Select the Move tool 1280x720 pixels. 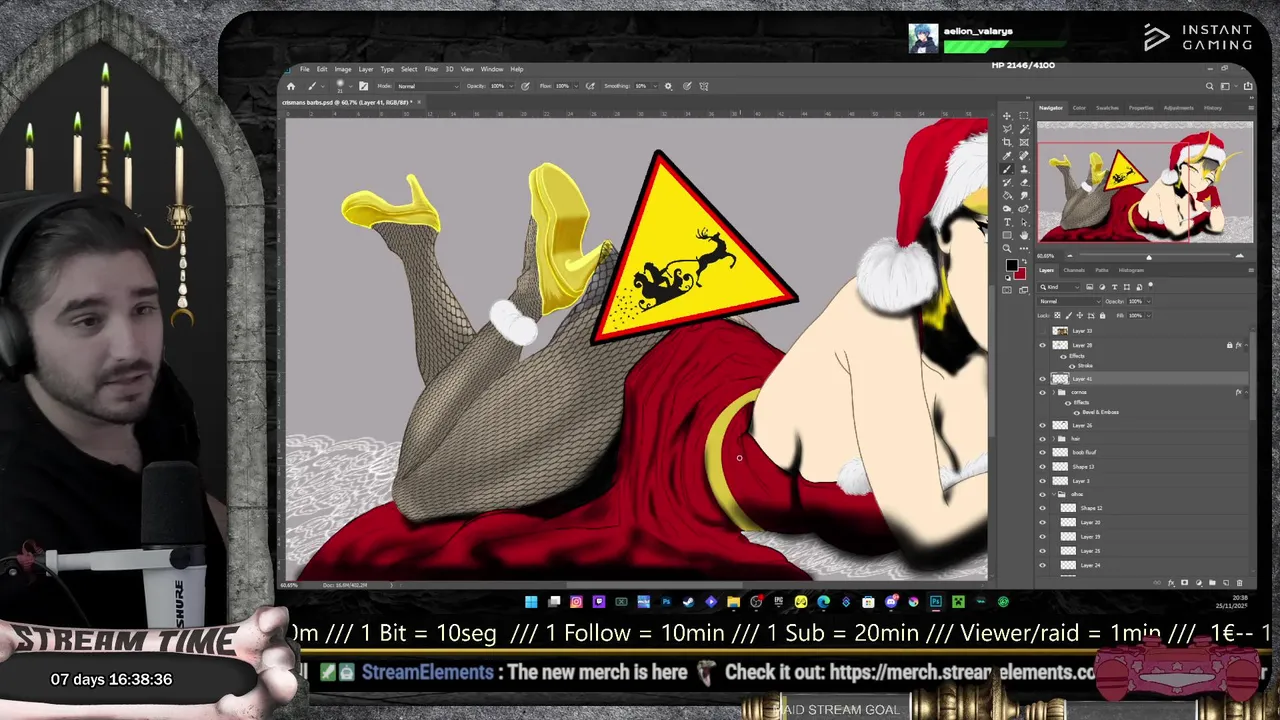click(1007, 116)
